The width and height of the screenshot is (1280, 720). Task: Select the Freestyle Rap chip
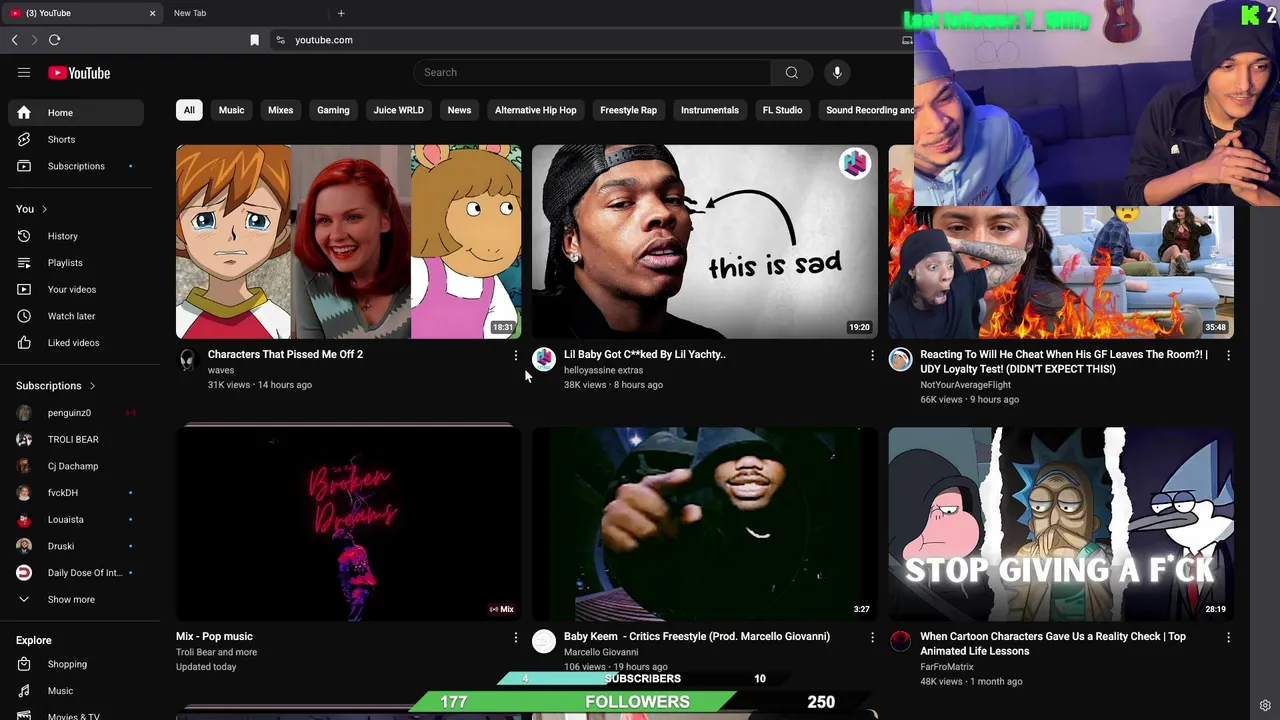click(x=628, y=110)
